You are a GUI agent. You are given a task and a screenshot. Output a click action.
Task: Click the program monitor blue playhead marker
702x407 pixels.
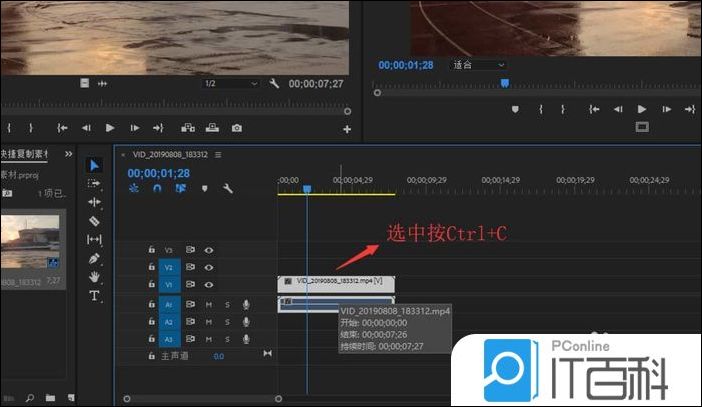(505, 84)
